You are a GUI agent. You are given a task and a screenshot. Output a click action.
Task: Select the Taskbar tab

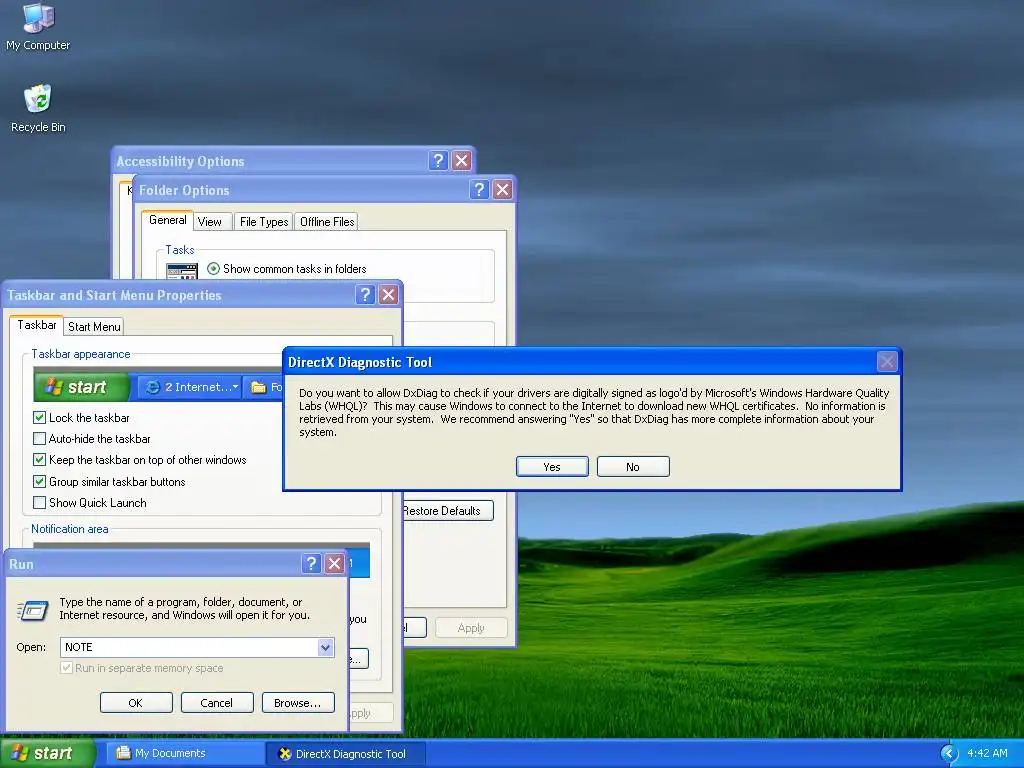(x=37, y=325)
